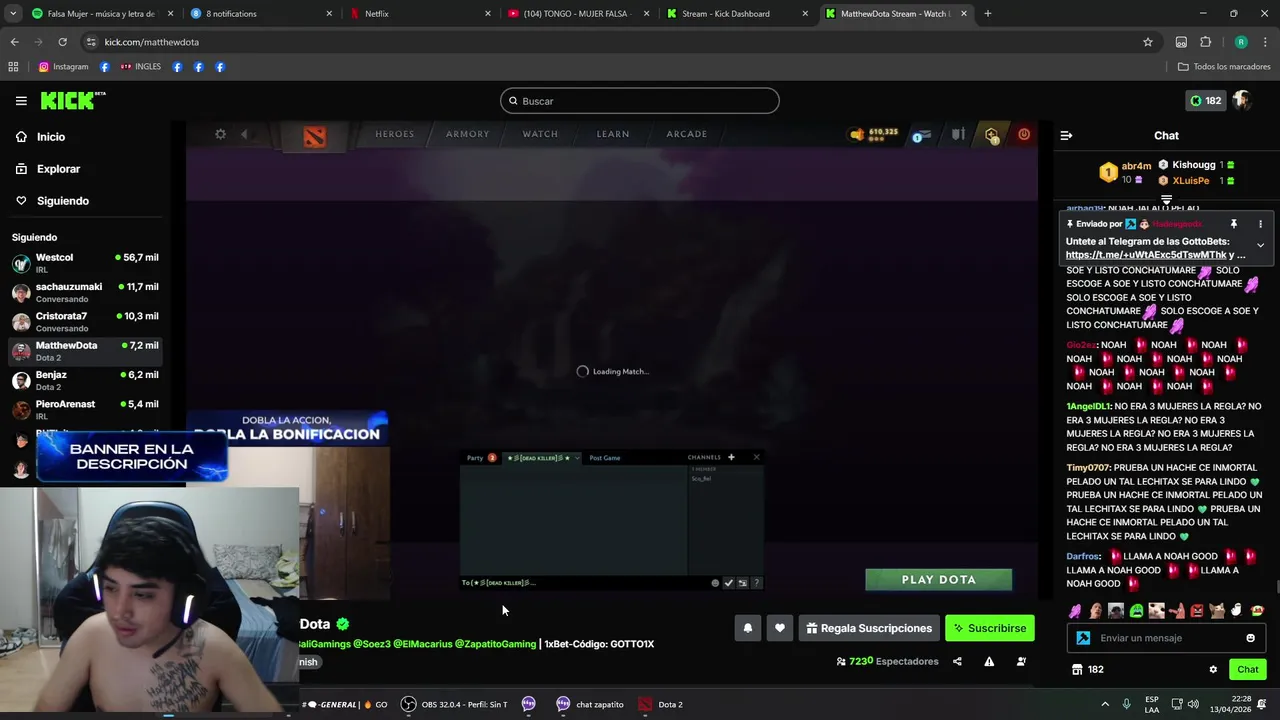
Task: Open the WATCH tab in Dota
Action: pyautogui.click(x=540, y=134)
